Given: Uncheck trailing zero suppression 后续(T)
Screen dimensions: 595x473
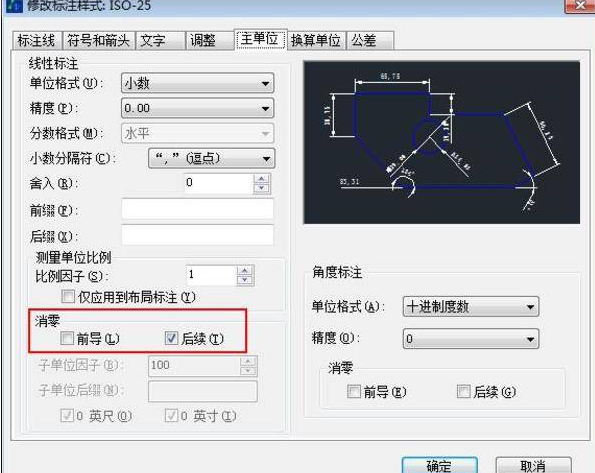Looking at the screenshot, I should tap(171, 338).
